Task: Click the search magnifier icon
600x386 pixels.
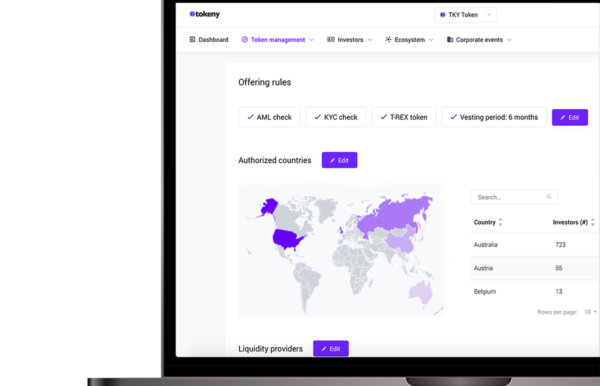Action: point(549,197)
